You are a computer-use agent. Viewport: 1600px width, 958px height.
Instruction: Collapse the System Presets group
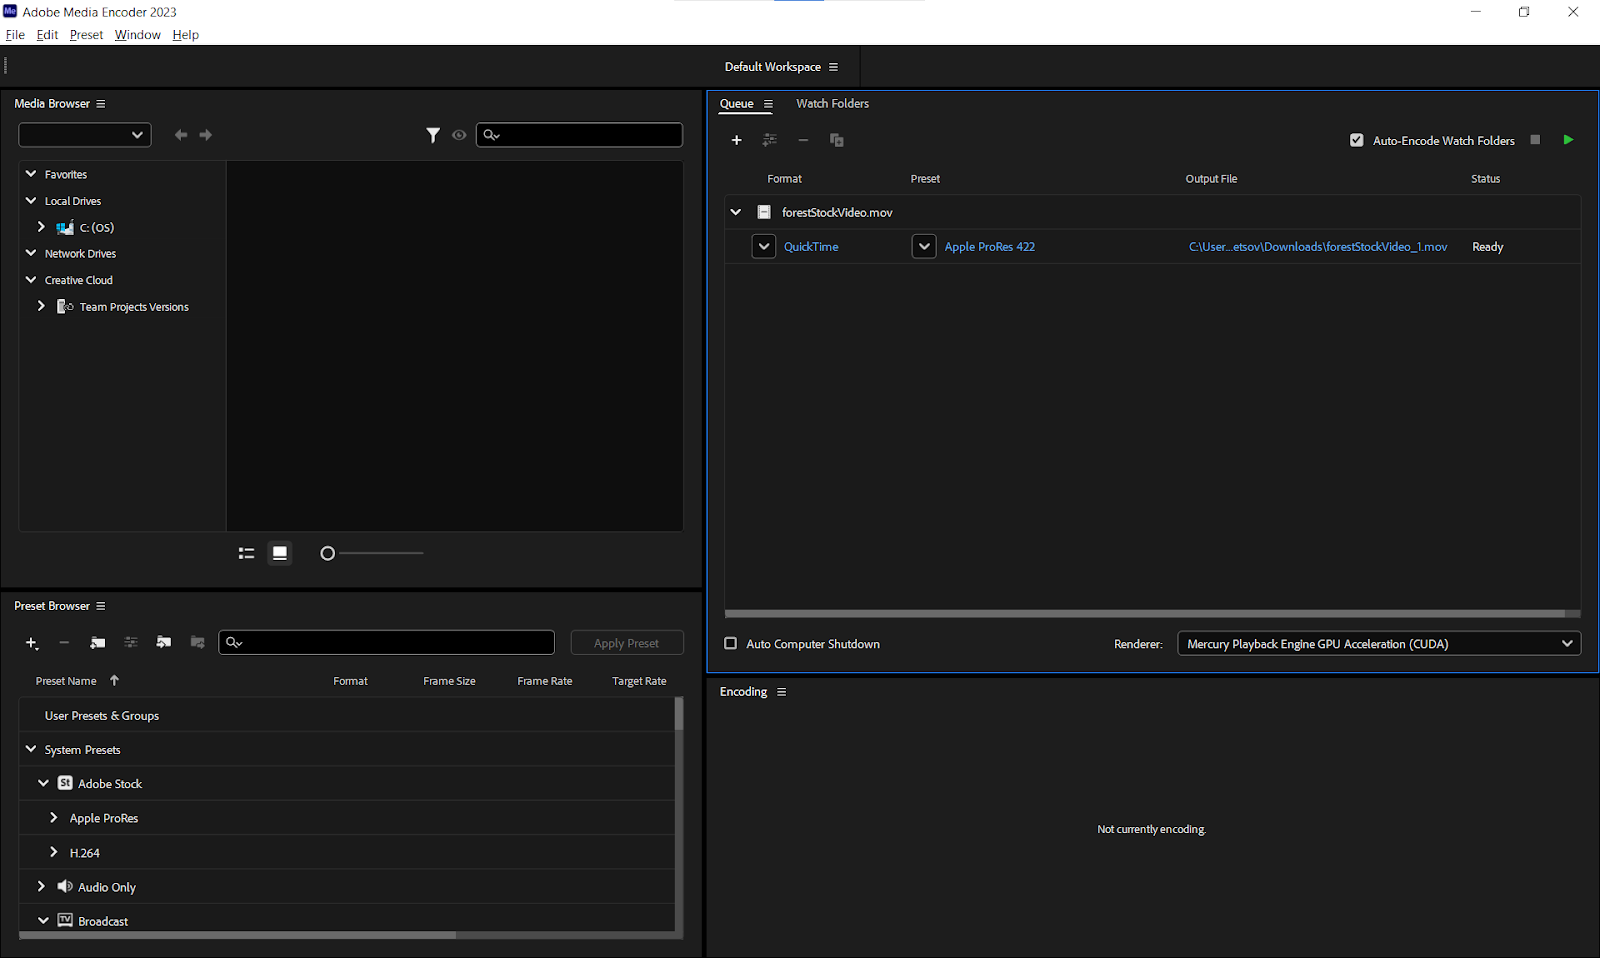coord(31,749)
